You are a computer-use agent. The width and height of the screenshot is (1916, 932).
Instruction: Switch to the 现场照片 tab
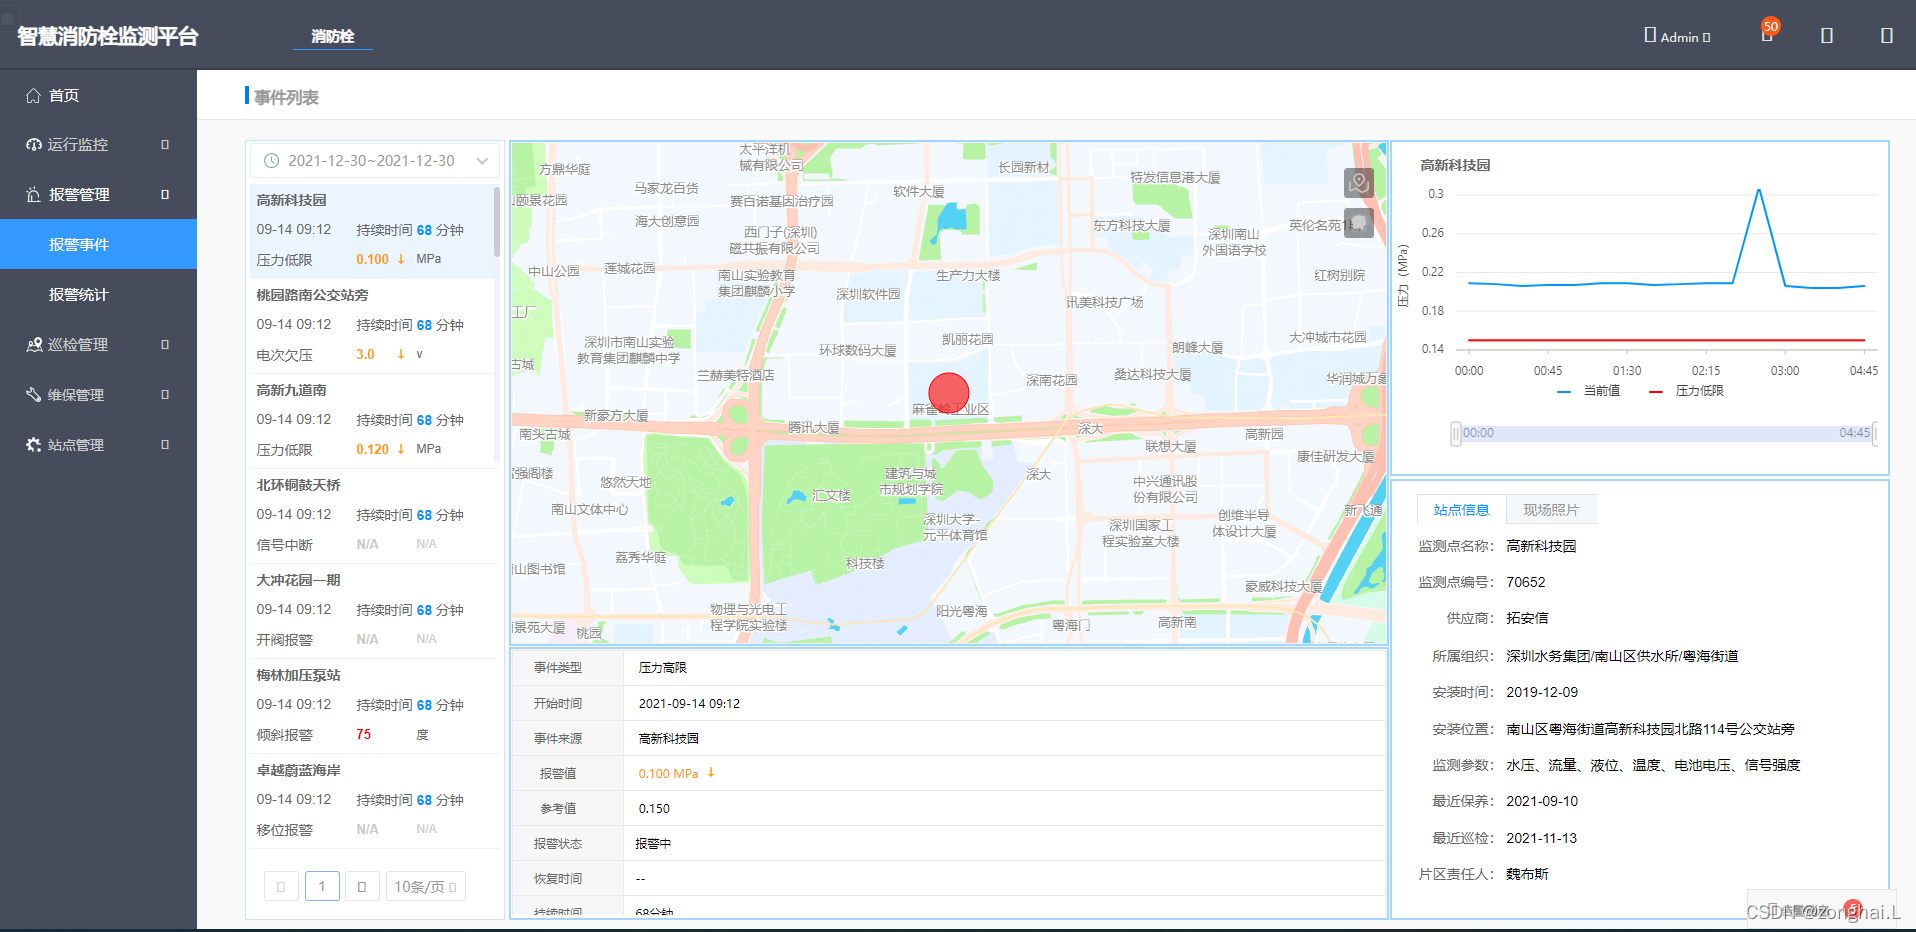tap(1551, 510)
